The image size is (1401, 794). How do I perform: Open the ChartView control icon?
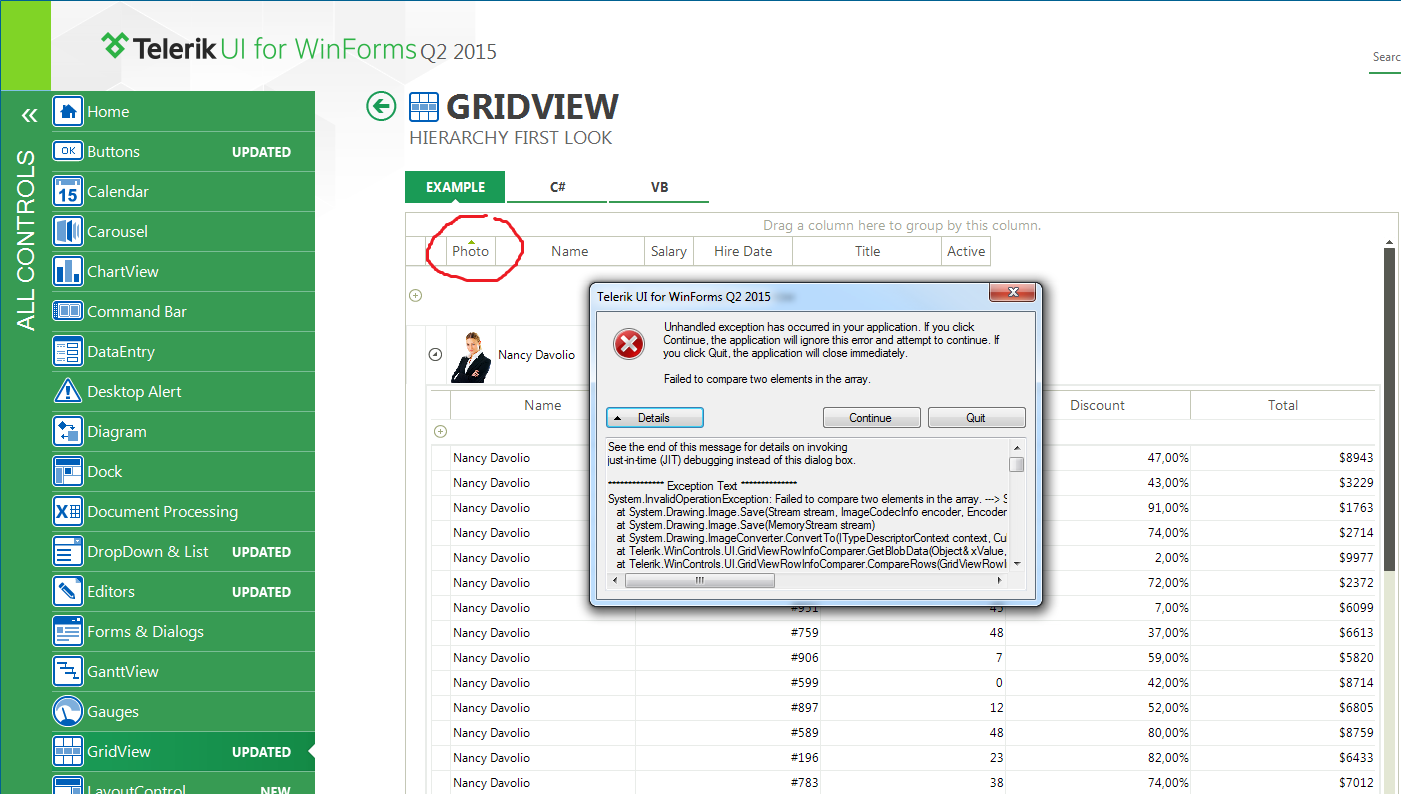click(68, 271)
